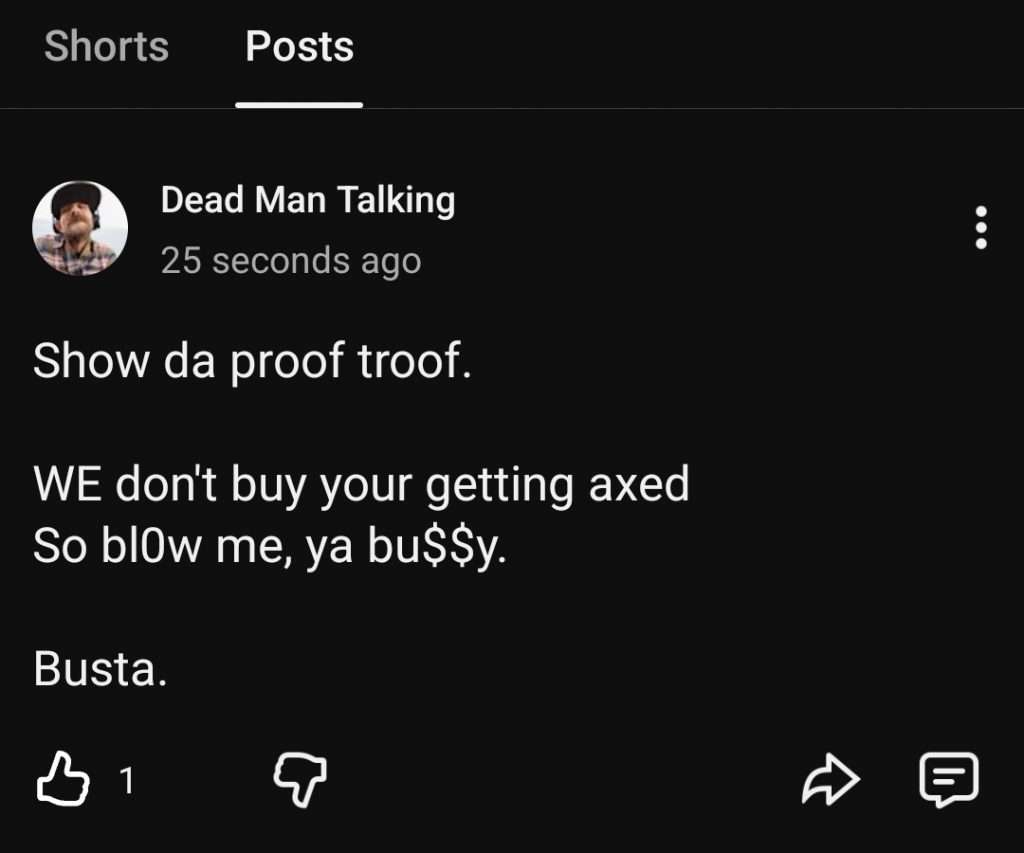Open the Dead Man Talking channel name
Image resolution: width=1024 pixels, height=853 pixels.
click(307, 200)
